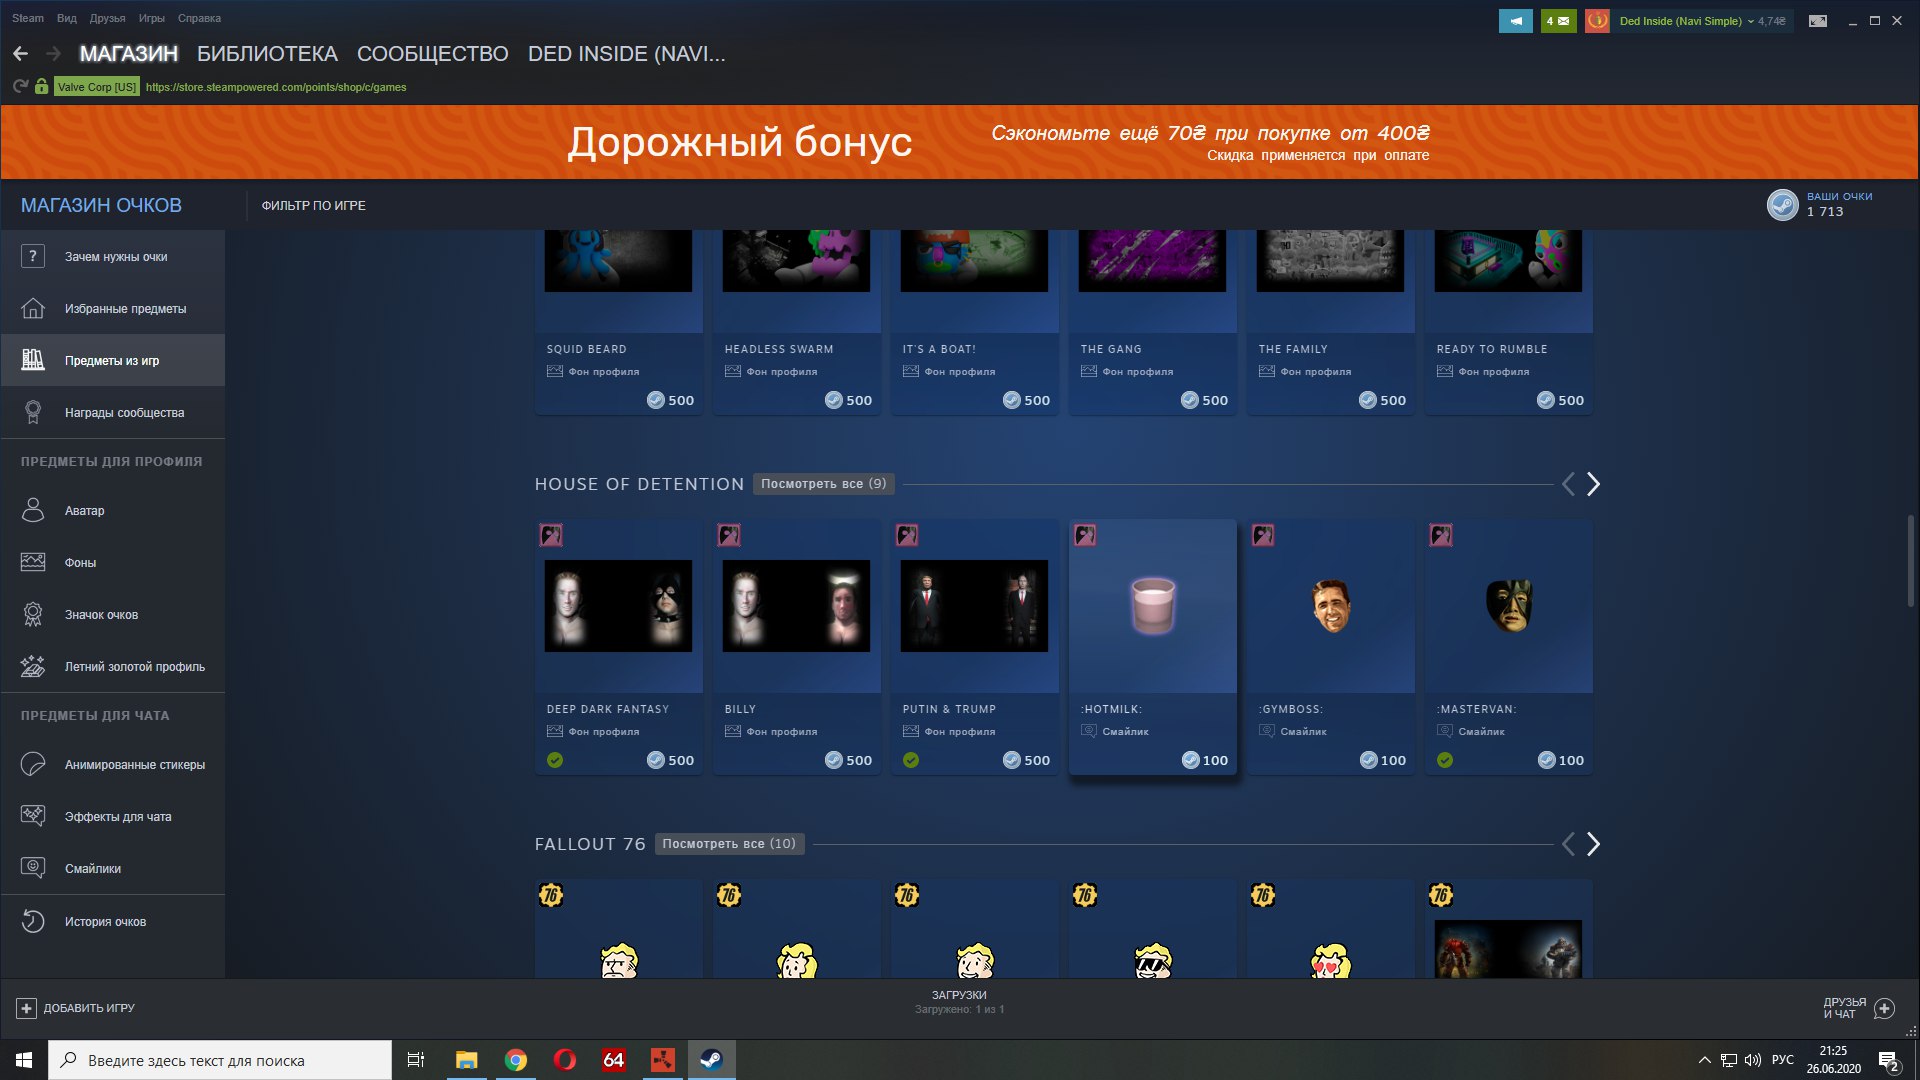
Task: Open the Аватар sidebar icon
Action: click(x=33, y=510)
